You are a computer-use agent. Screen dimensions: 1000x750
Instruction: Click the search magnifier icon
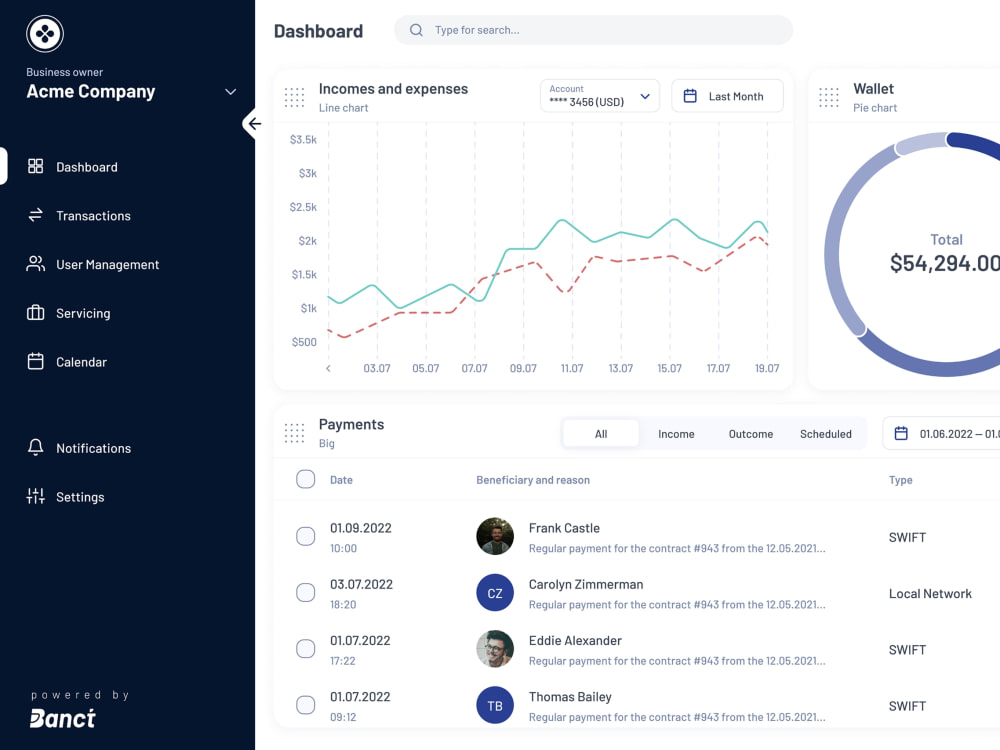(416, 30)
